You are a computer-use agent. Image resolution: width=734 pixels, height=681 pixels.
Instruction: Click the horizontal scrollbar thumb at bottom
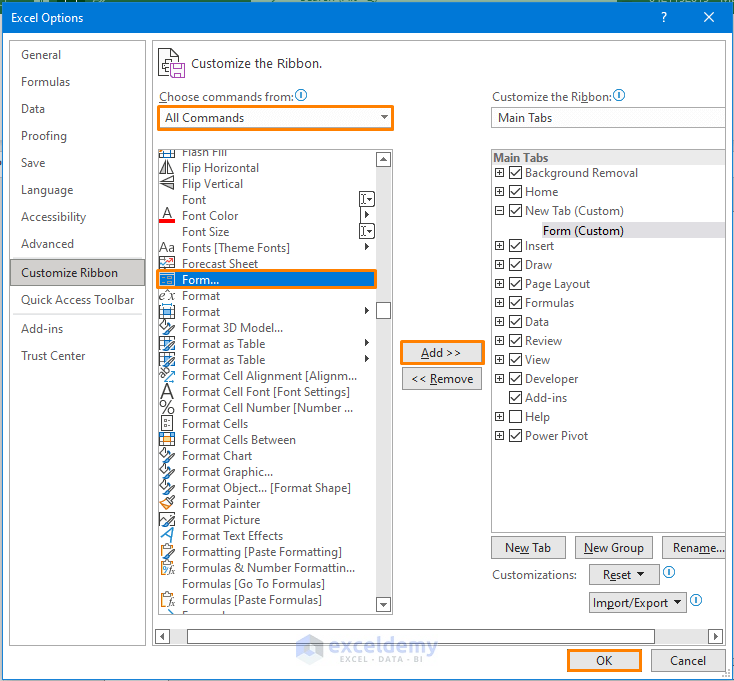pyautogui.click(x=420, y=637)
